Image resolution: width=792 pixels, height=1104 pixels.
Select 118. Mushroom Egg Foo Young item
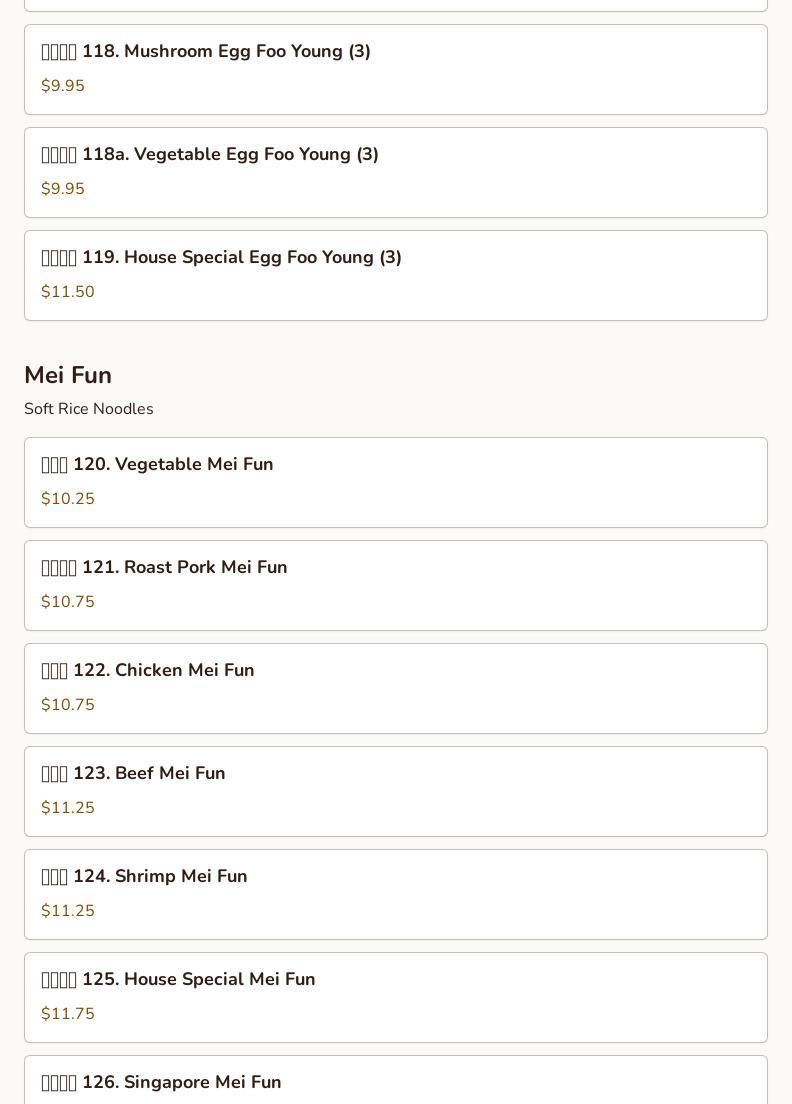pos(396,70)
